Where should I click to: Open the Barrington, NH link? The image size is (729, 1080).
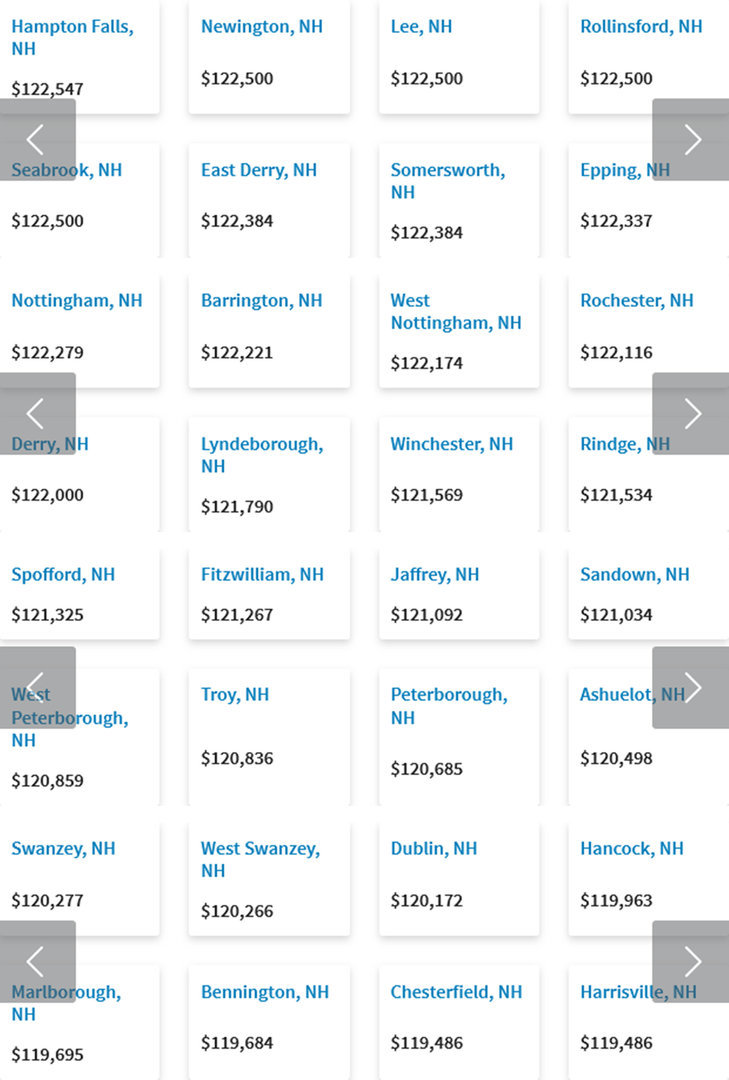[x=262, y=300]
